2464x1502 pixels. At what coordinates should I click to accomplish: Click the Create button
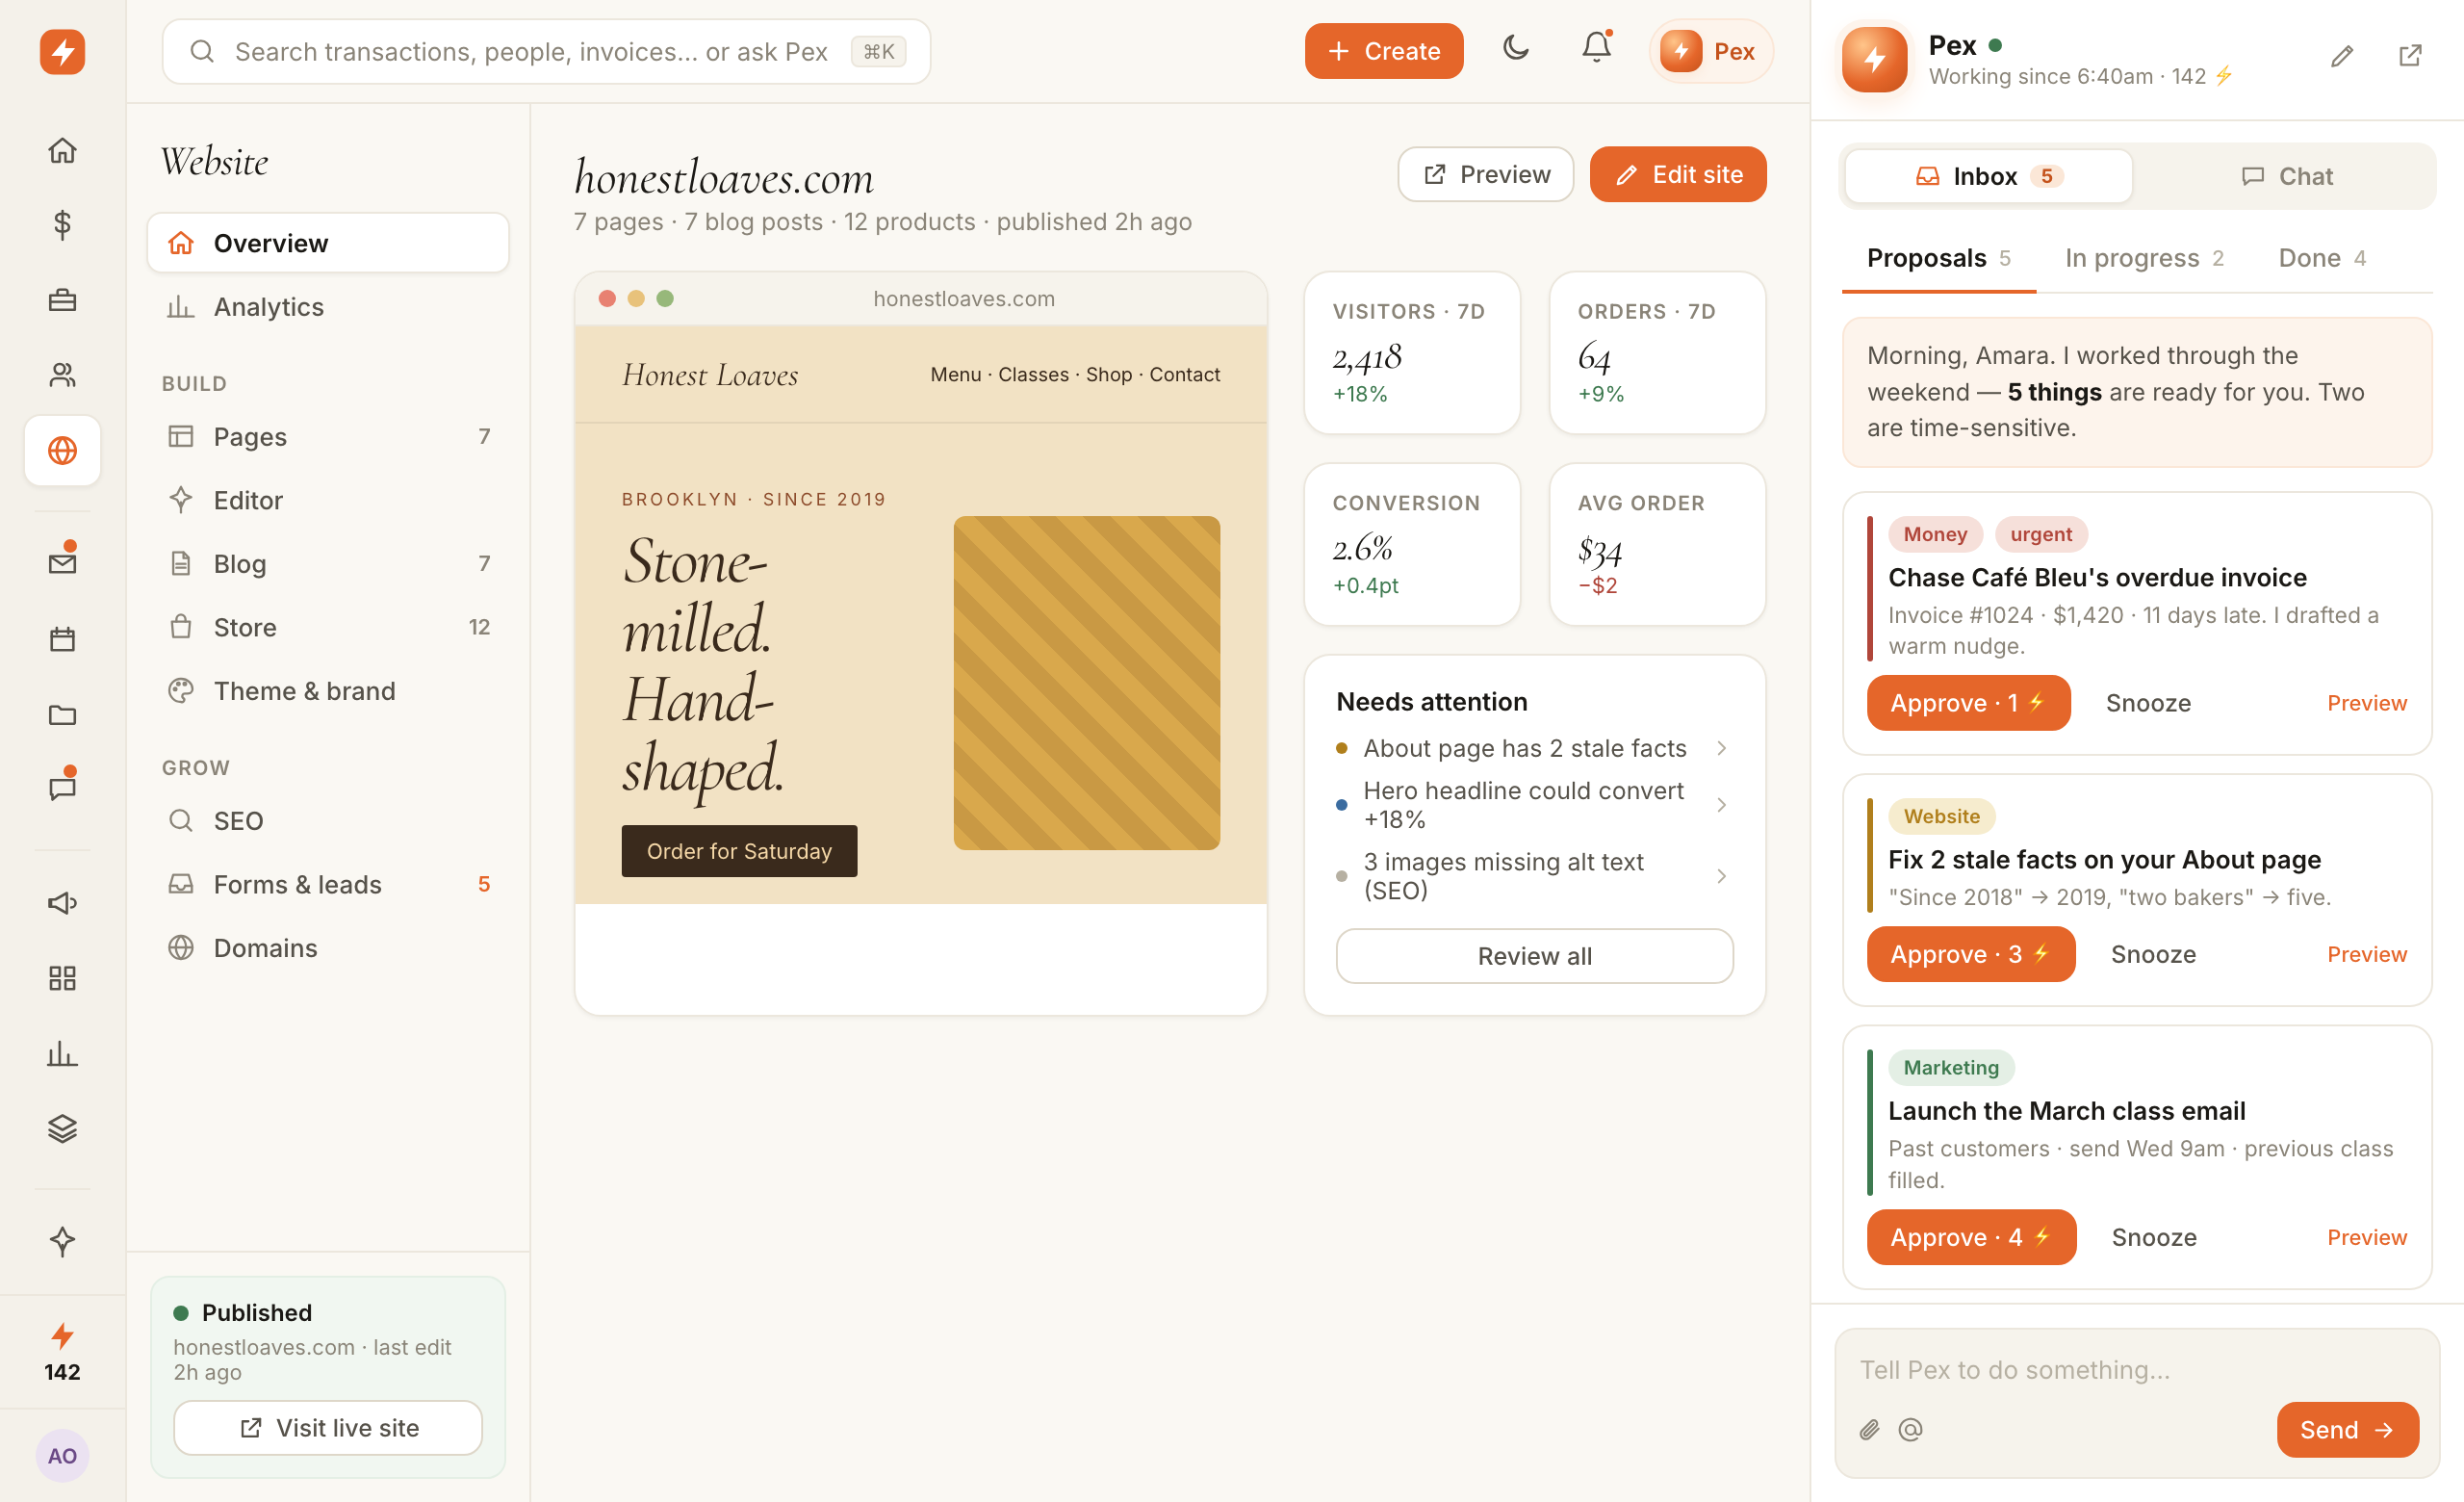1384,51
